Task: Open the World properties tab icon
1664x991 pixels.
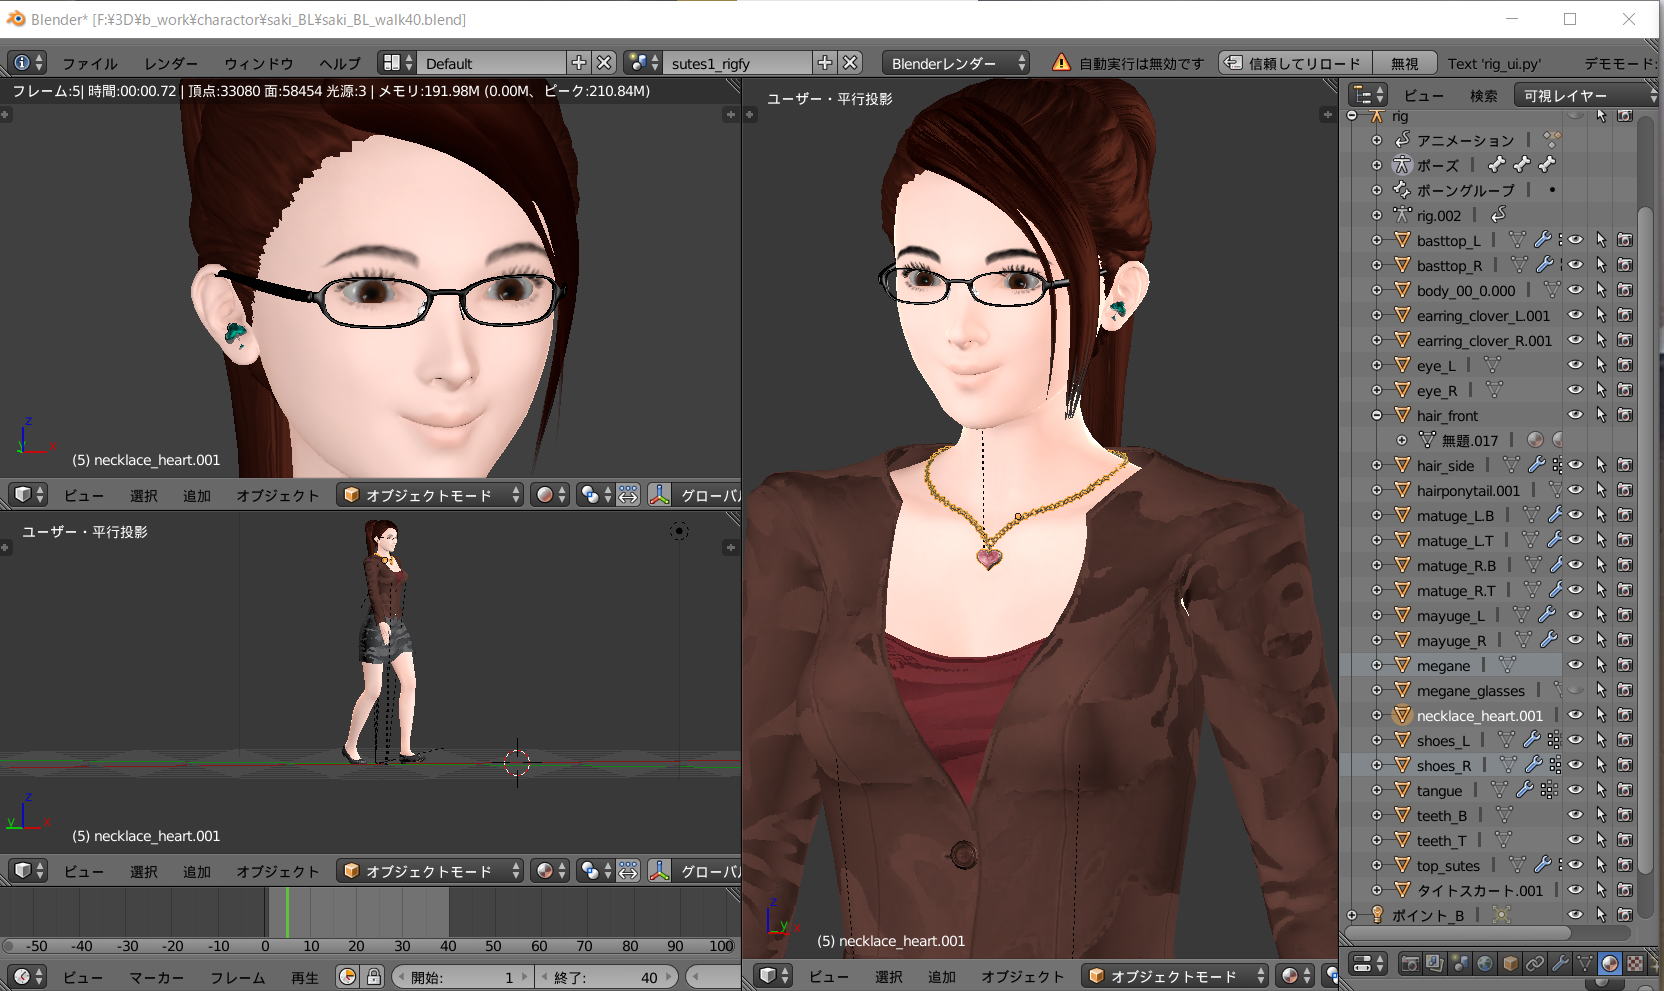Action: (x=1485, y=964)
